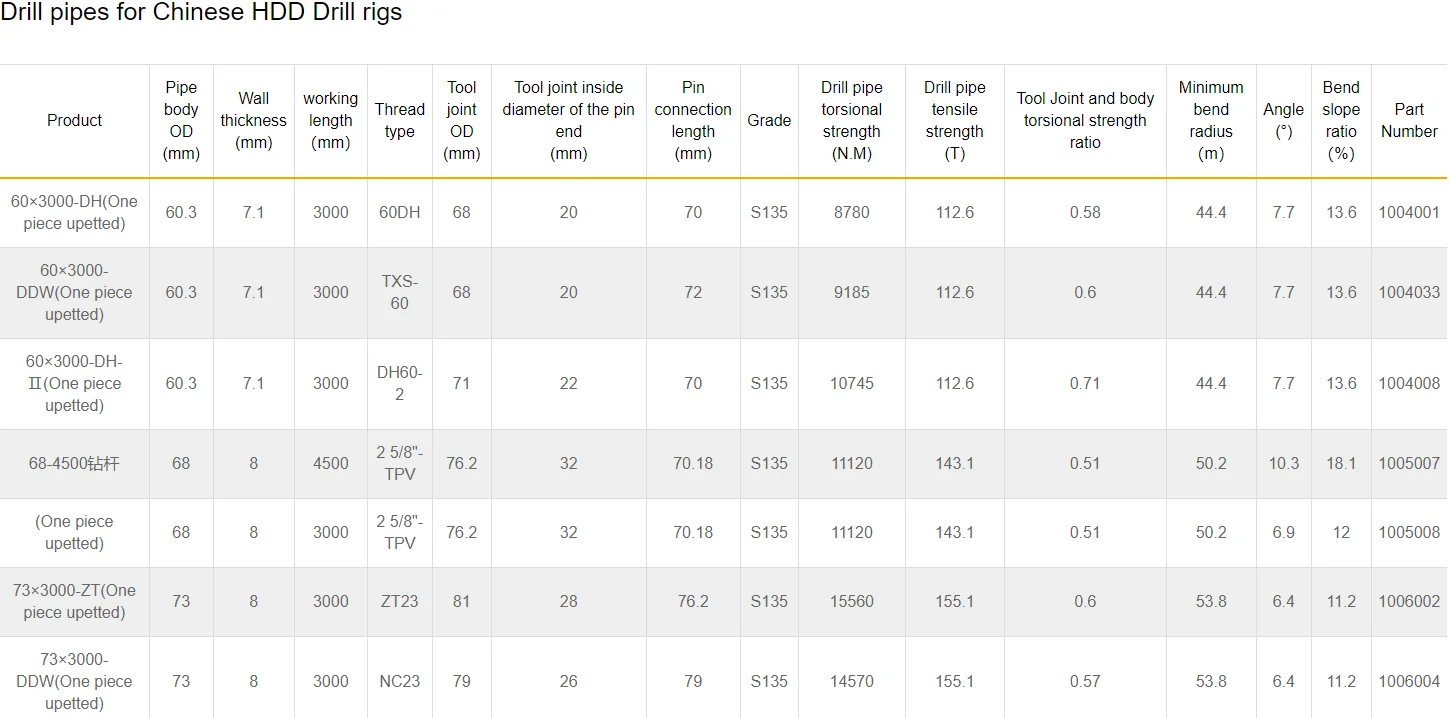Image resolution: width=1450 pixels, height=718 pixels.
Task: Click the TXS-60 thread type cell
Action: pyautogui.click(x=399, y=292)
